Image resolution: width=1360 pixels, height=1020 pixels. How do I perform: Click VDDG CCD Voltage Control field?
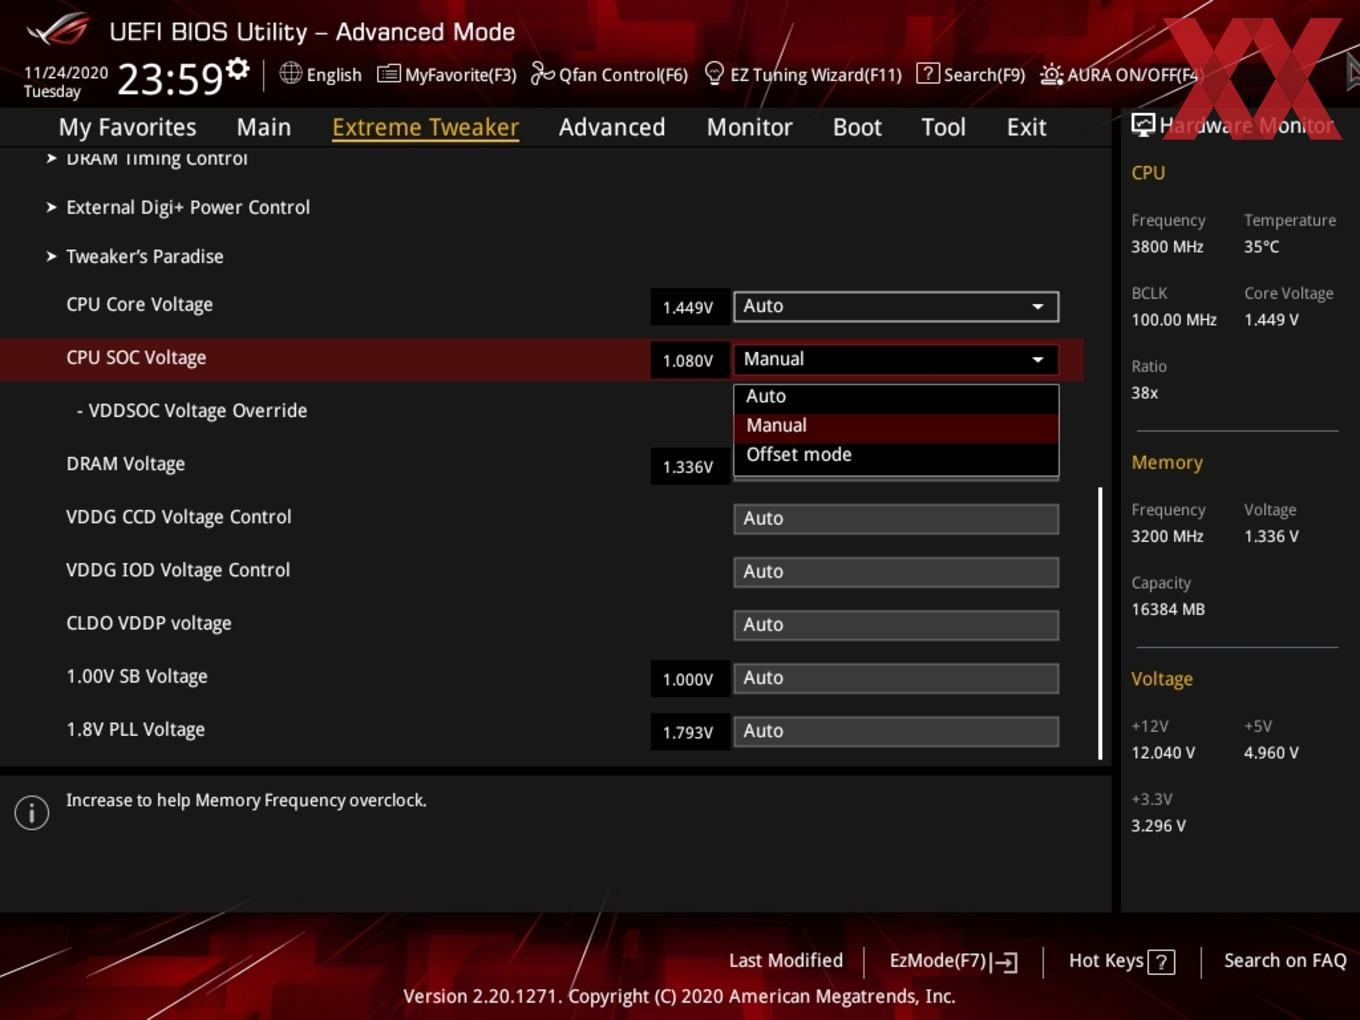click(896, 518)
